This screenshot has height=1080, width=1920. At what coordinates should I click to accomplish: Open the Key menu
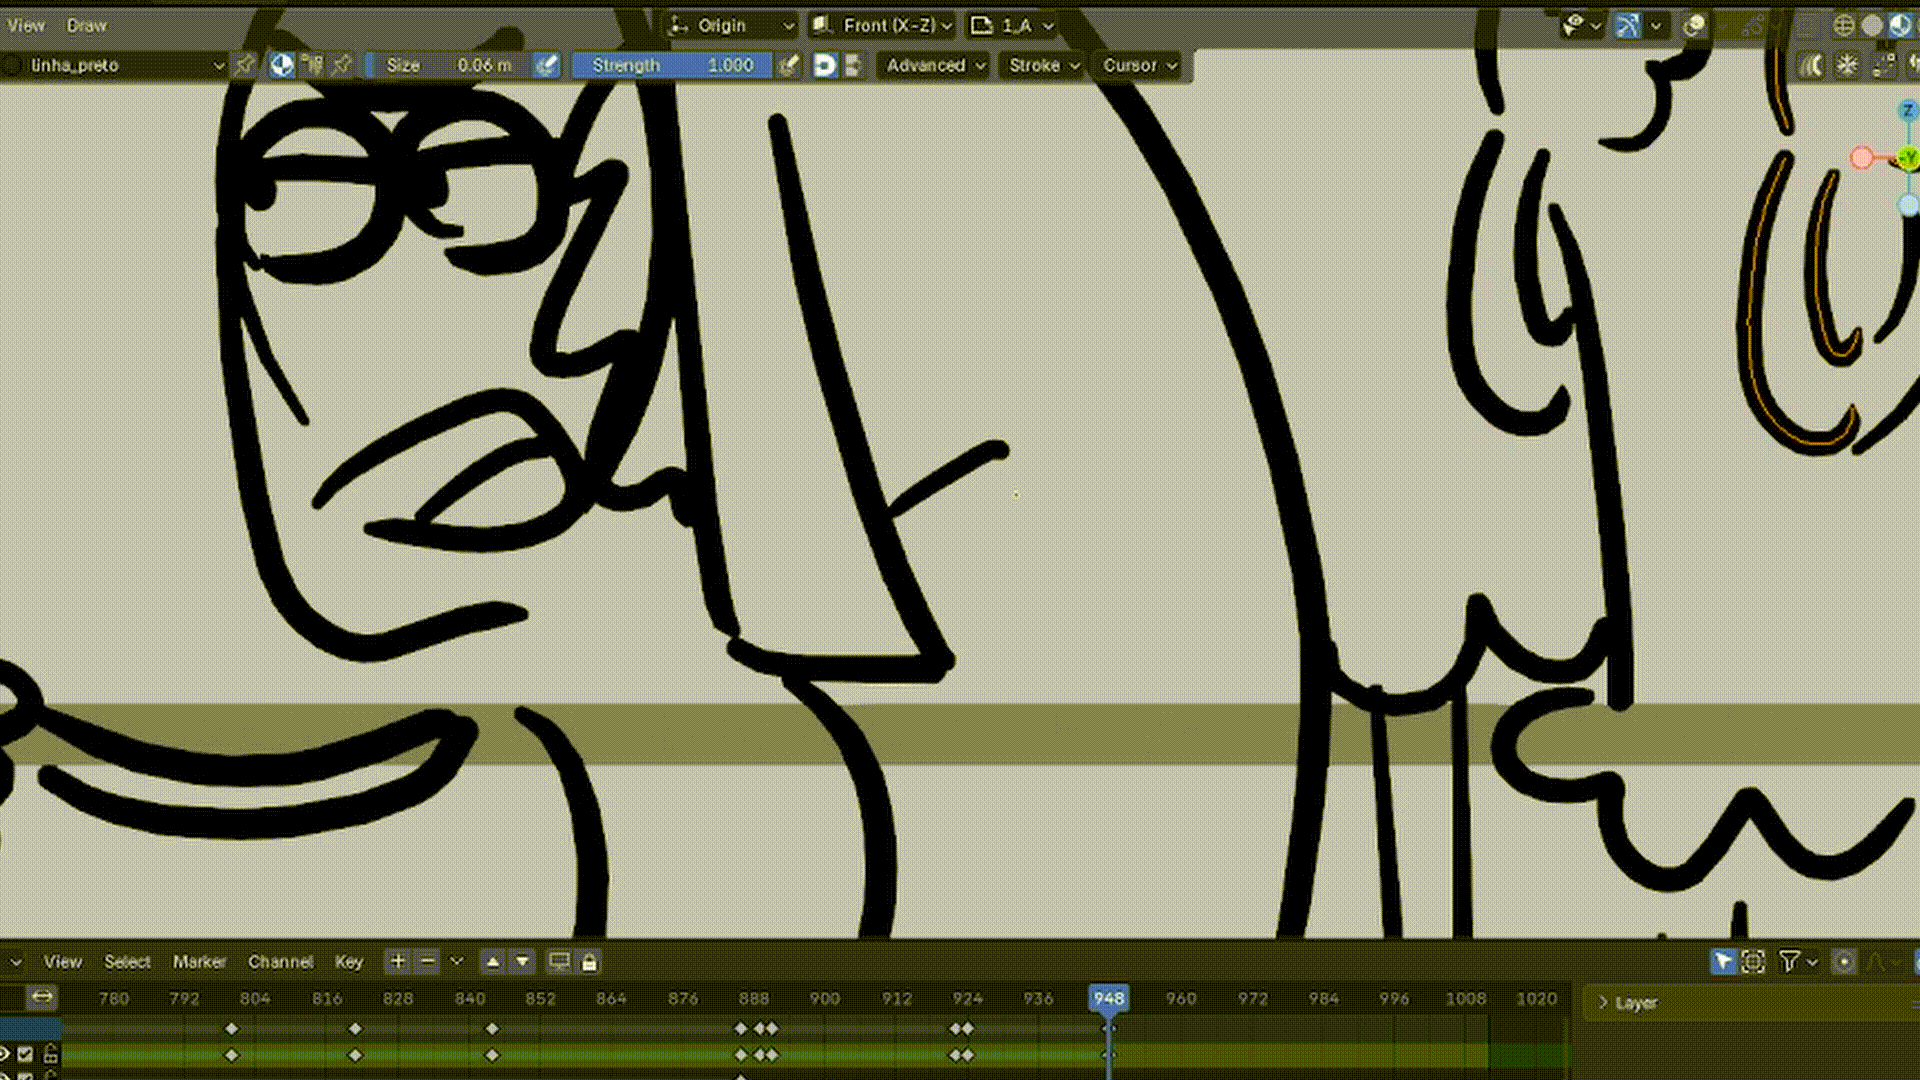coord(348,961)
